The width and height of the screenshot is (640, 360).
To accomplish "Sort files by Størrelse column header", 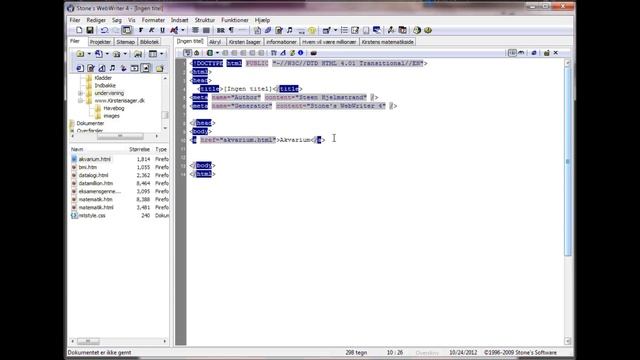I will pyautogui.click(x=140, y=149).
